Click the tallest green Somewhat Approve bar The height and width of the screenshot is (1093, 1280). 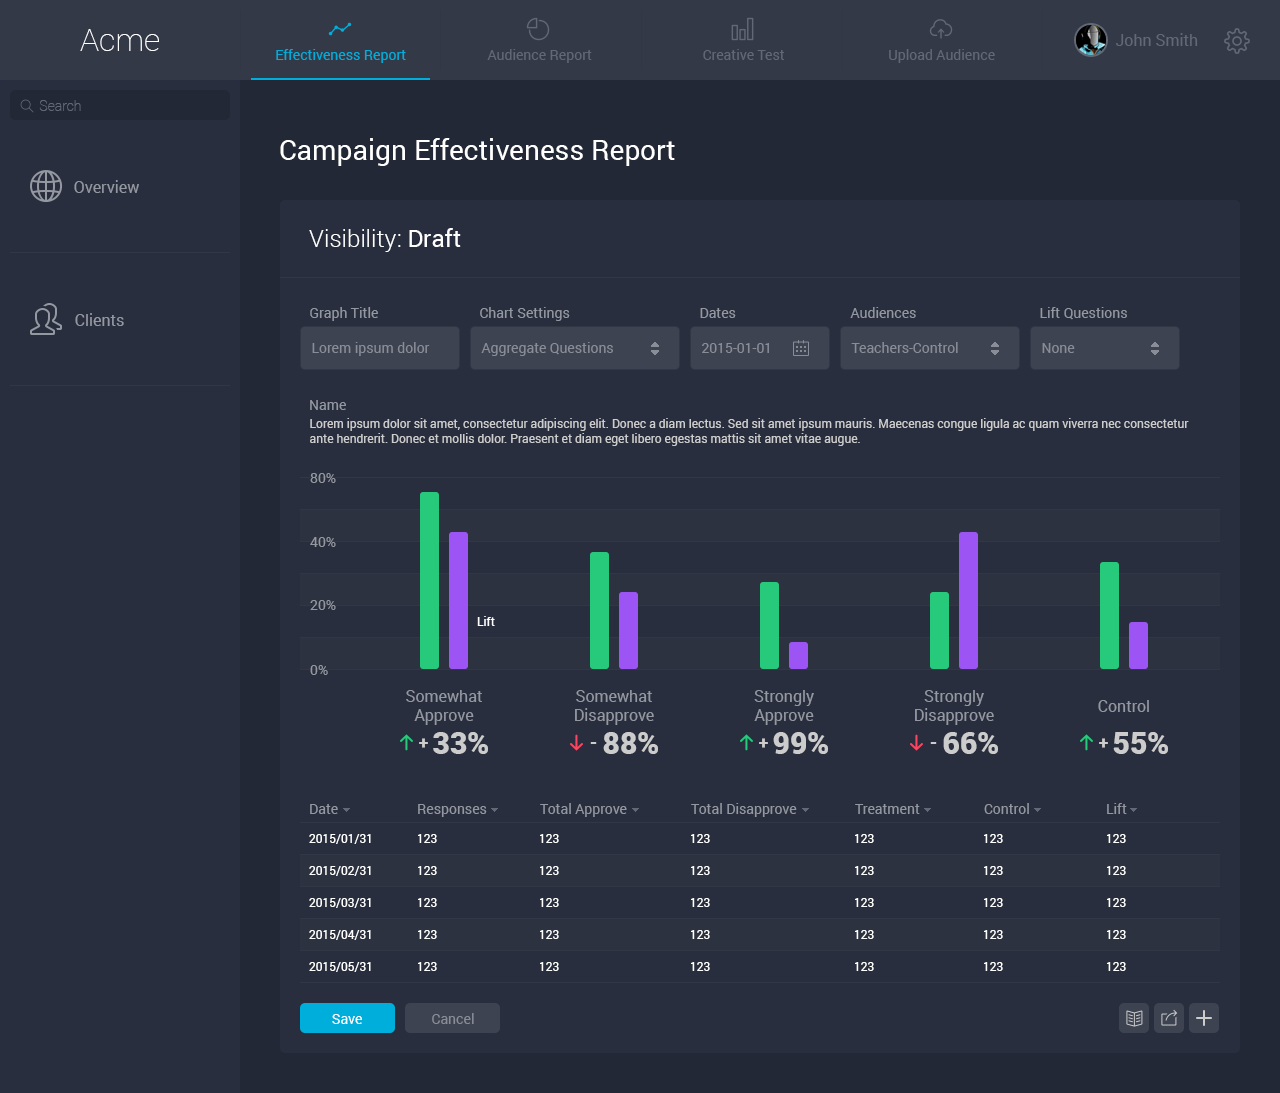coord(429,580)
